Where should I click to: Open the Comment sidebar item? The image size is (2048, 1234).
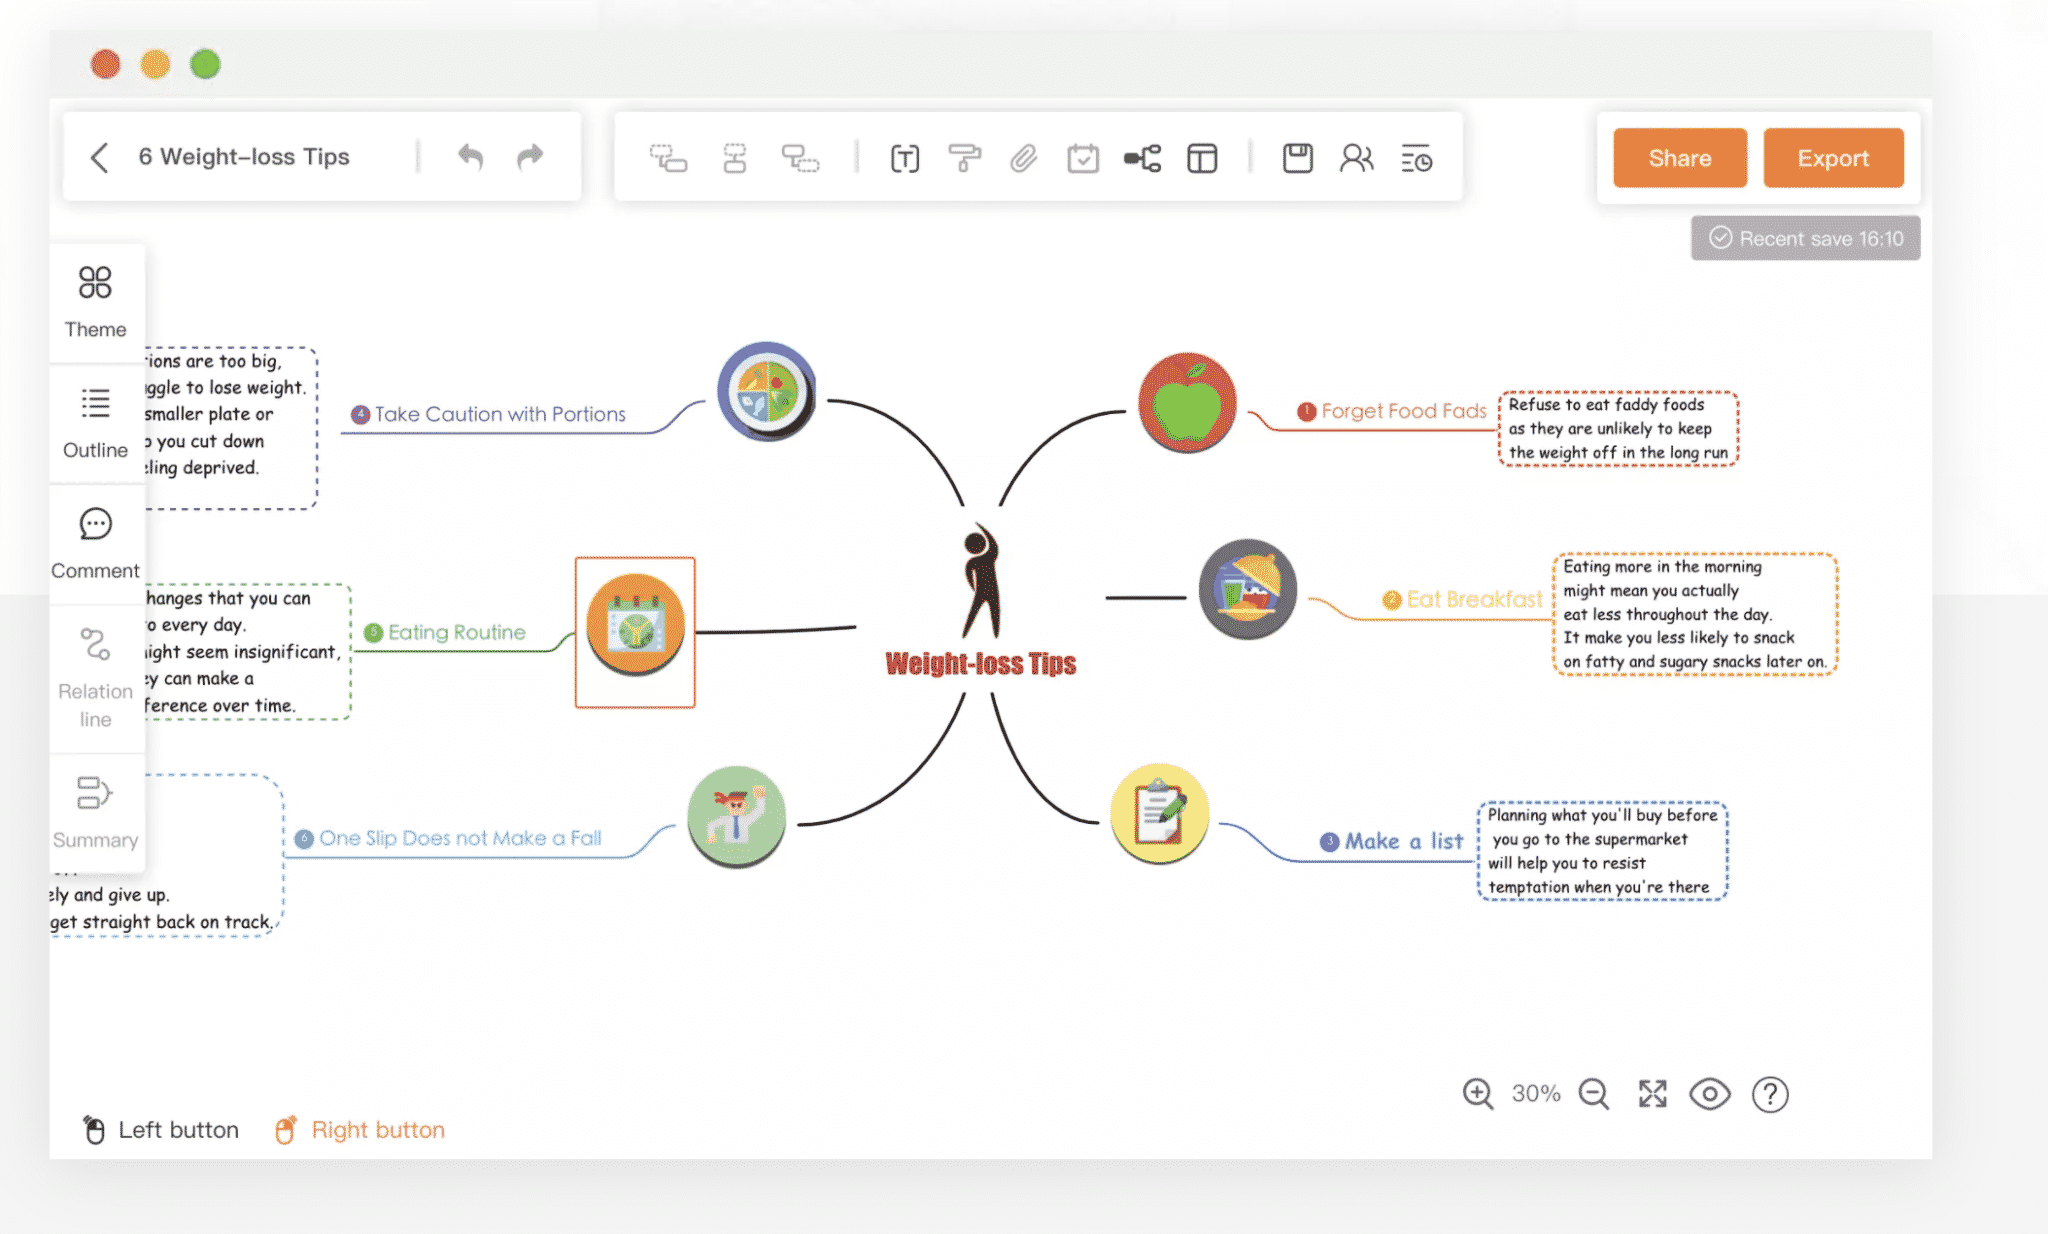(x=96, y=542)
